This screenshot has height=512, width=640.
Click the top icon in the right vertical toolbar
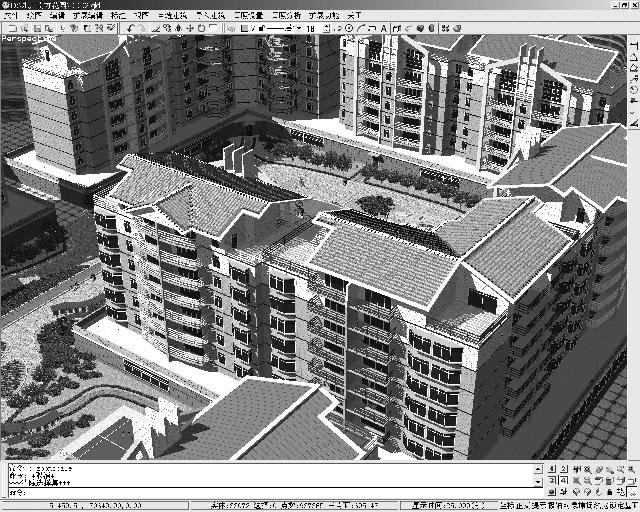[634, 44]
